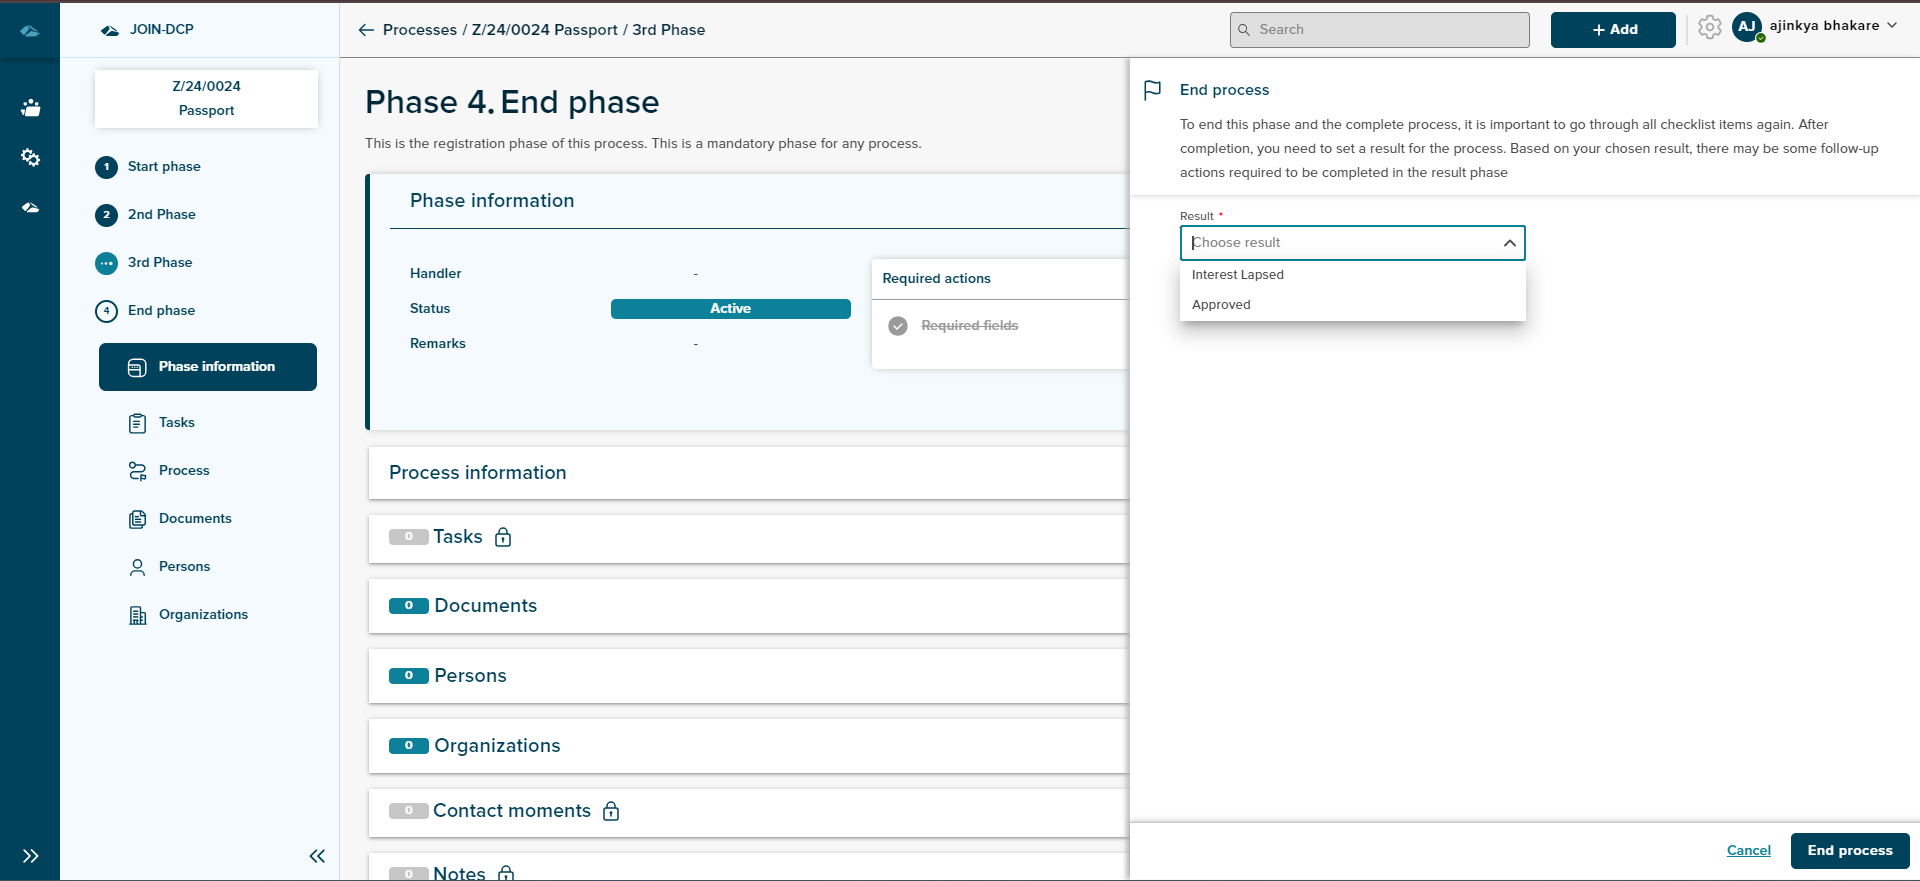Click the Cancel link
The image size is (1920, 881).
click(x=1748, y=851)
